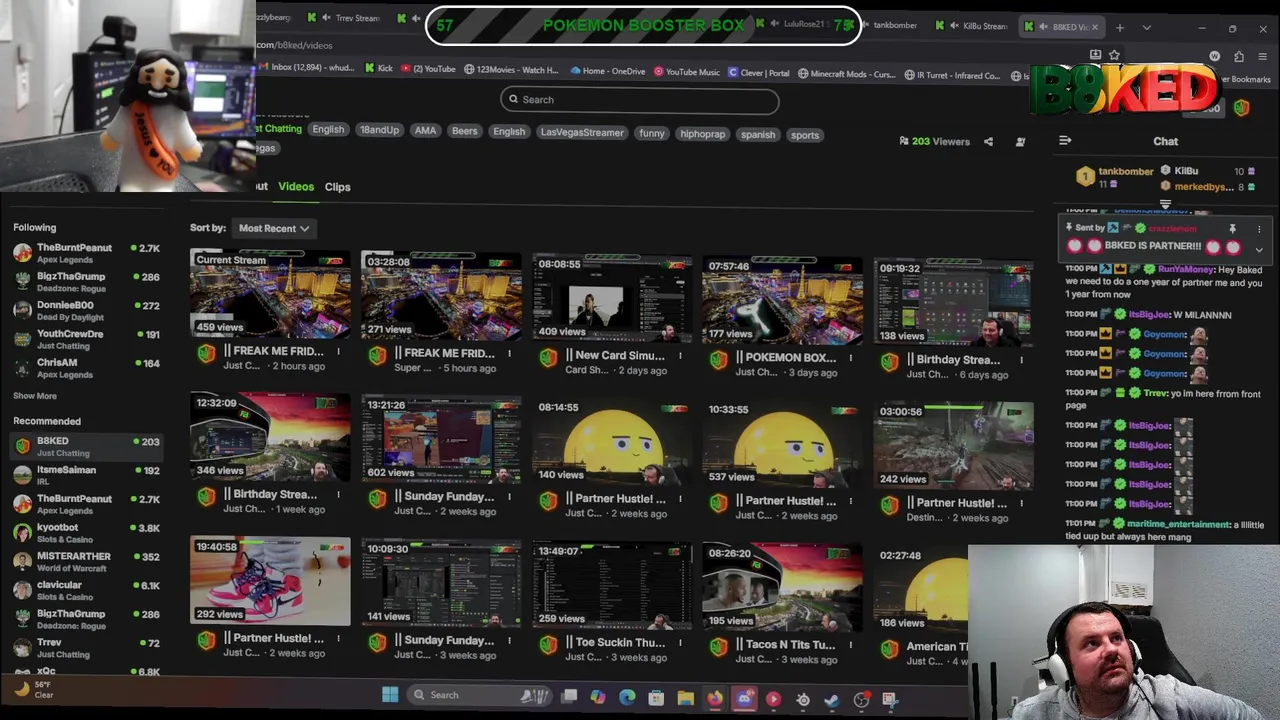Viewport: 1280px width, 720px height.
Task: Open the browser extensions puzzle icon
Action: [x=1239, y=57]
